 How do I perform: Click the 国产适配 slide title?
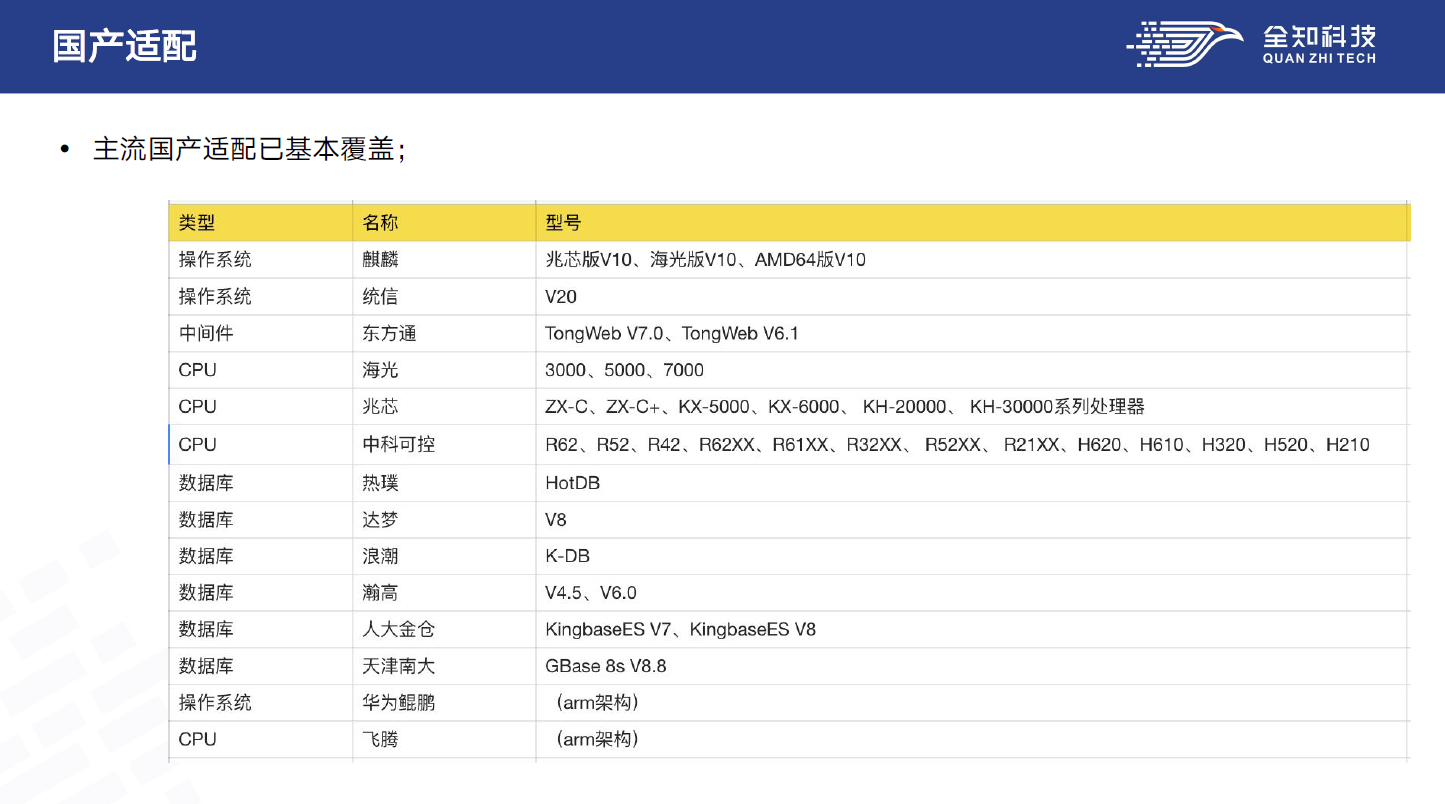(124, 46)
